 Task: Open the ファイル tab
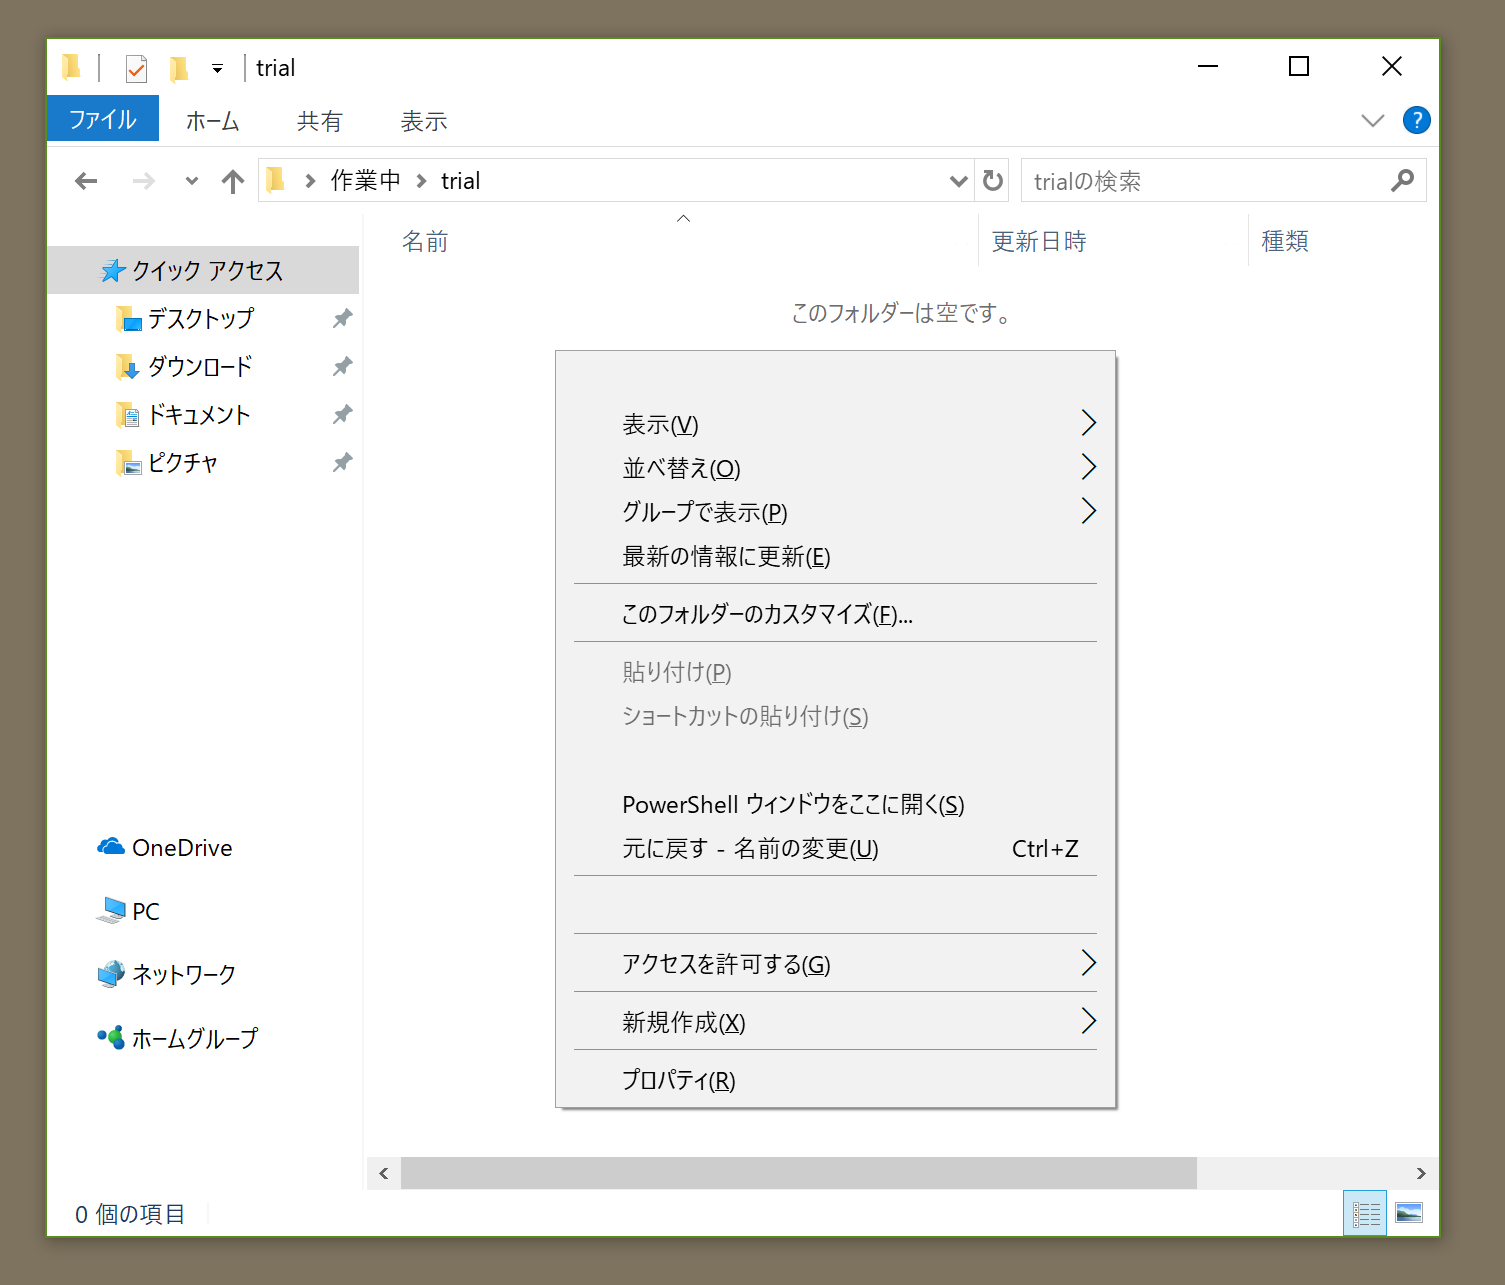click(x=103, y=120)
